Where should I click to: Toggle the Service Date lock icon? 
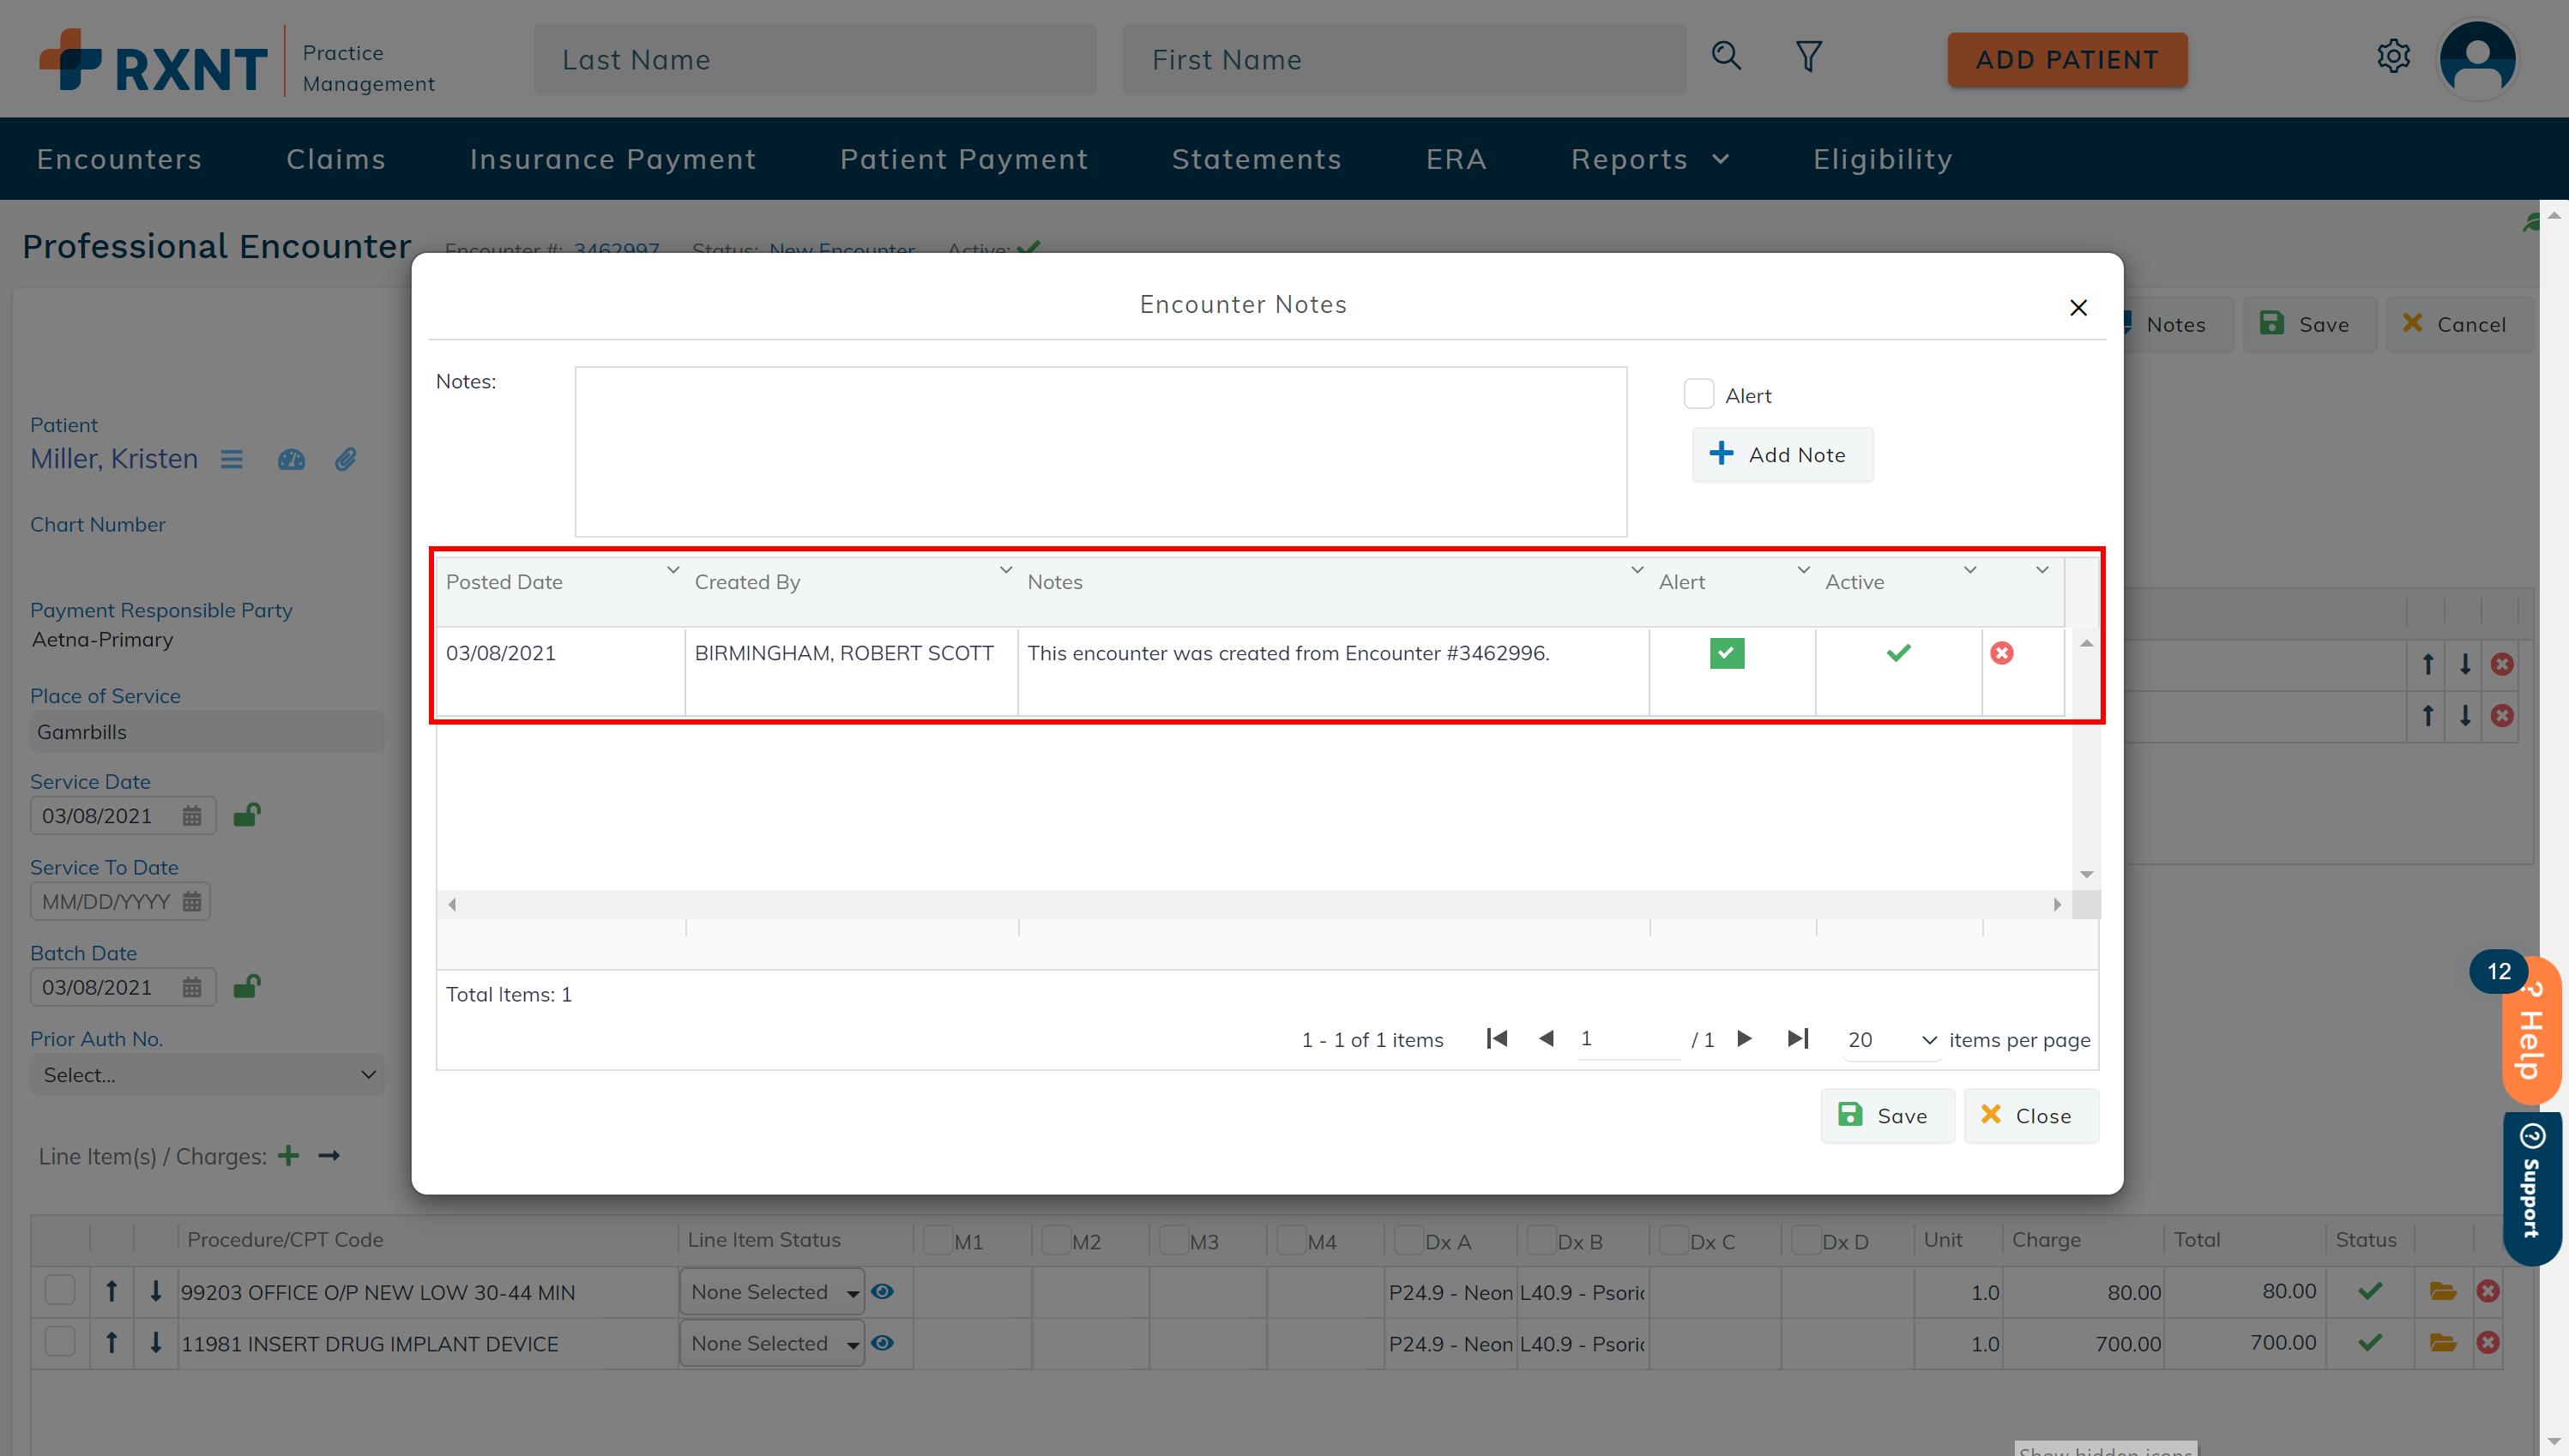coord(246,815)
